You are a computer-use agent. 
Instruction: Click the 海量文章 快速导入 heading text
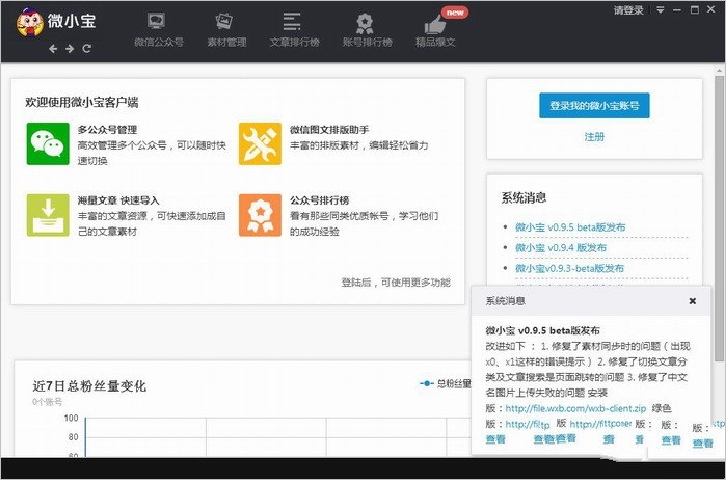click(x=118, y=200)
